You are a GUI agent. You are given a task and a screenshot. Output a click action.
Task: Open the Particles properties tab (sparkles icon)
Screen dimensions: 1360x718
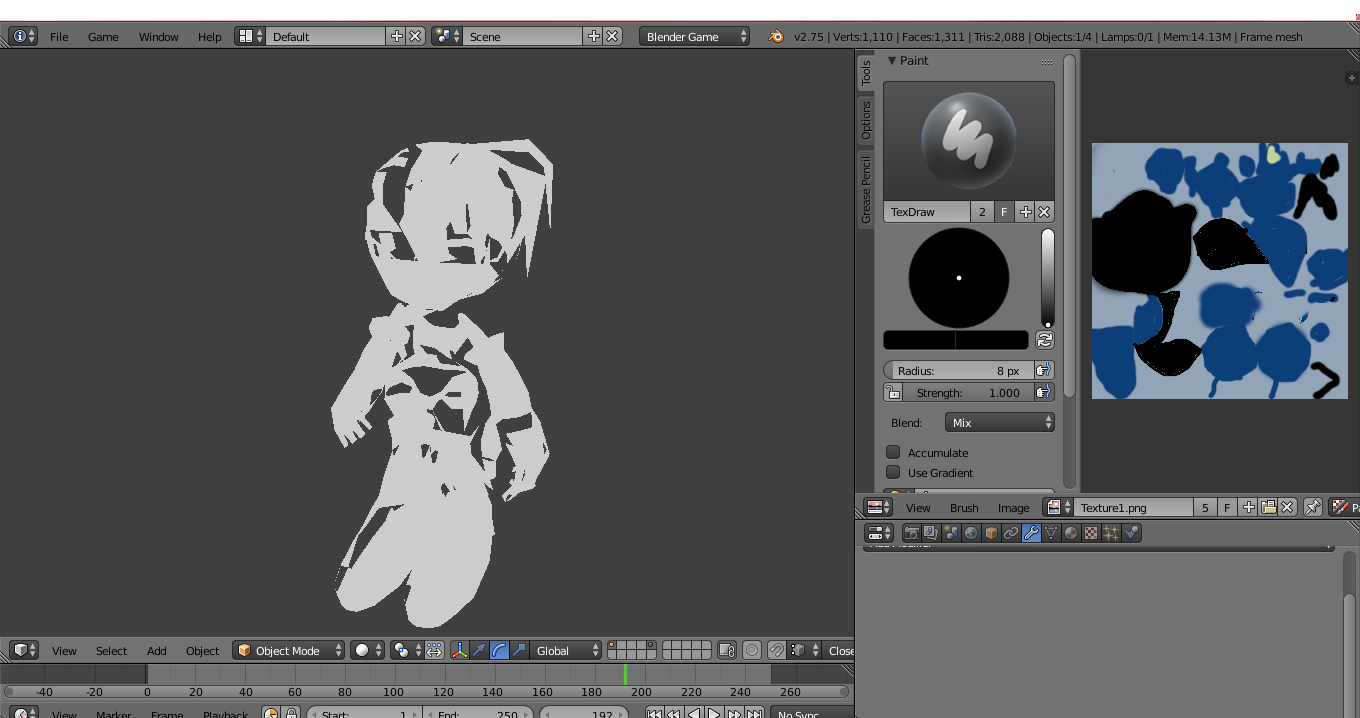pyautogui.click(x=1111, y=533)
